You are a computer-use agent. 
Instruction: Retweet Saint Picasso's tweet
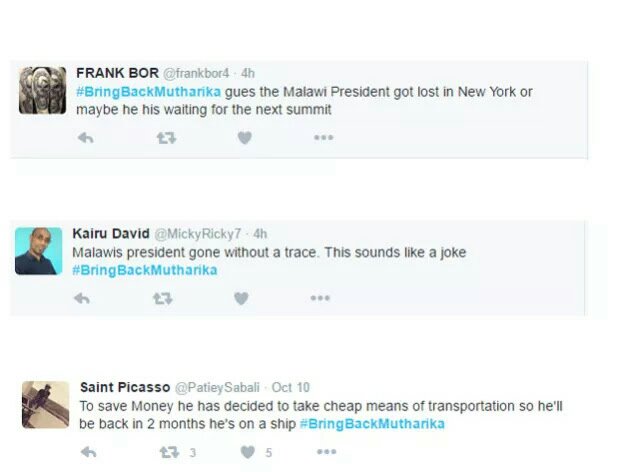pyautogui.click(x=170, y=452)
